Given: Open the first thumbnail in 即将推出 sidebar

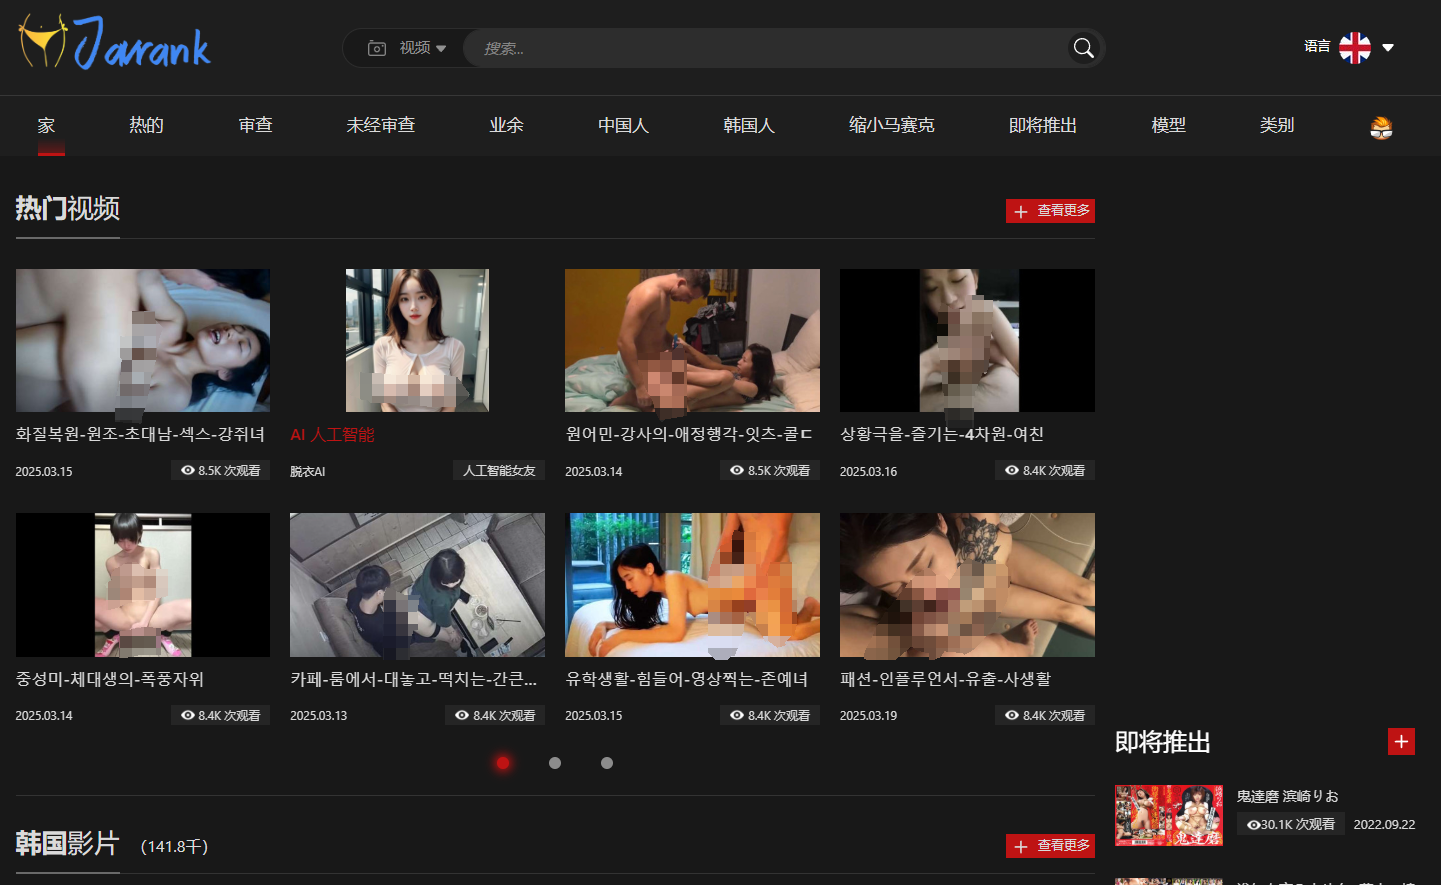Looking at the screenshot, I should coord(1169,815).
